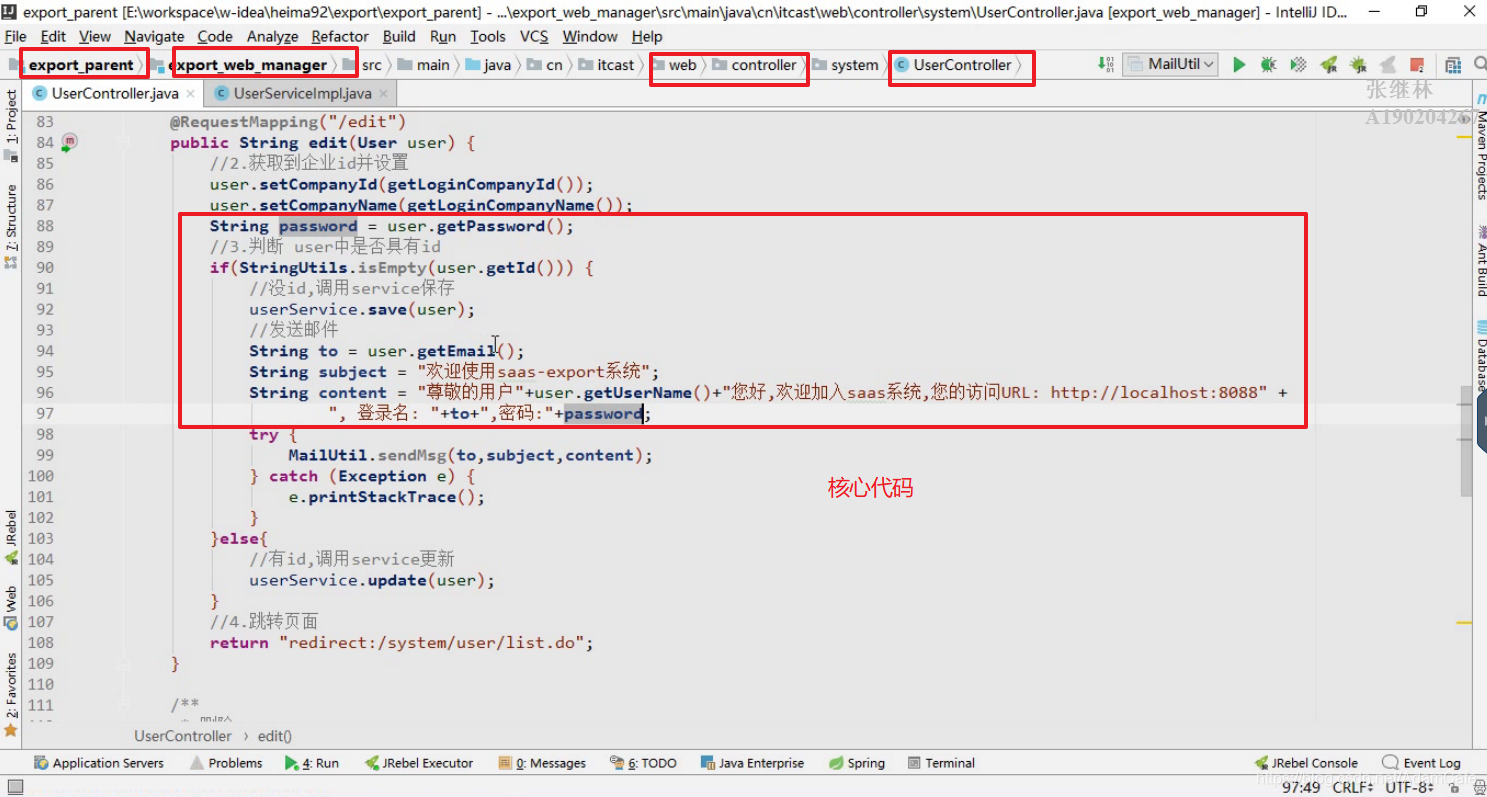Run with coverage icon

click(x=1298, y=65)
